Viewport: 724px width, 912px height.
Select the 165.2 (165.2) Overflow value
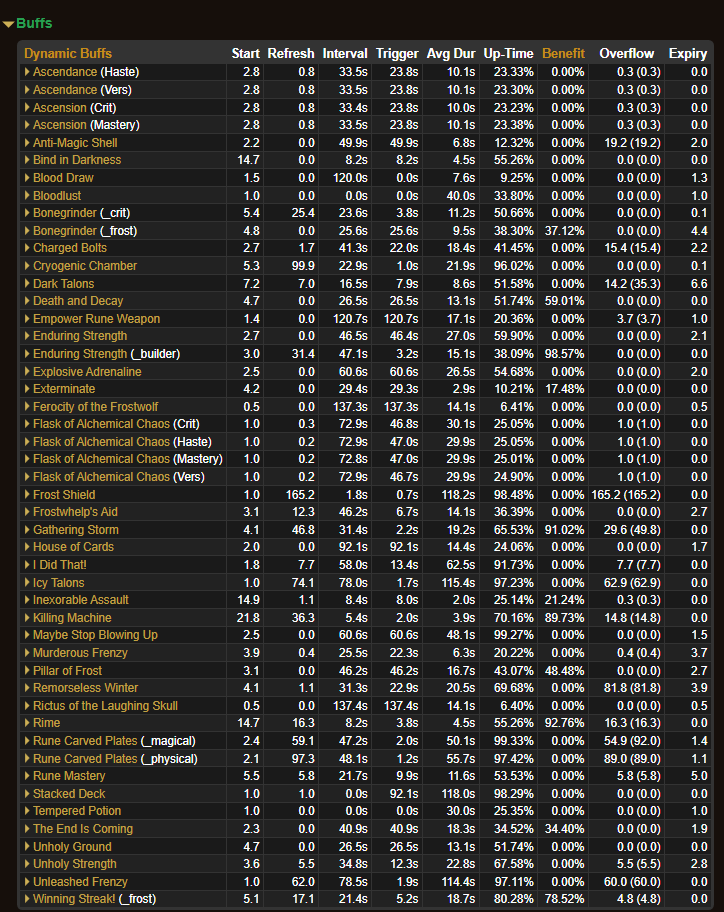[626, 494]
